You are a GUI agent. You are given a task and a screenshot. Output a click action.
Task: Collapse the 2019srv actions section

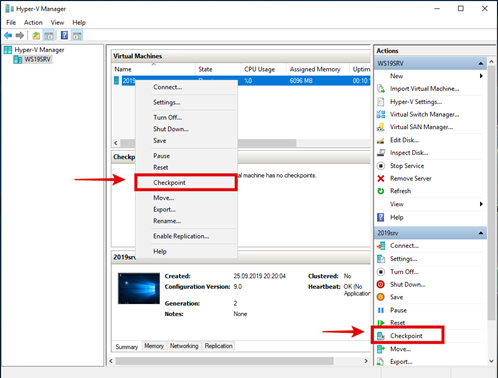point(481,233)
